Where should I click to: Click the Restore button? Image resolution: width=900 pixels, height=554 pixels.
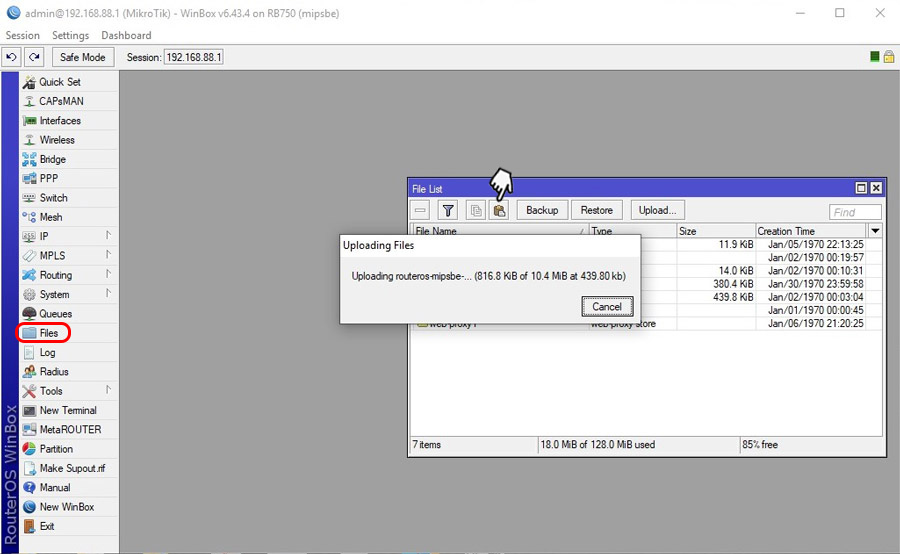click(596, 210)
